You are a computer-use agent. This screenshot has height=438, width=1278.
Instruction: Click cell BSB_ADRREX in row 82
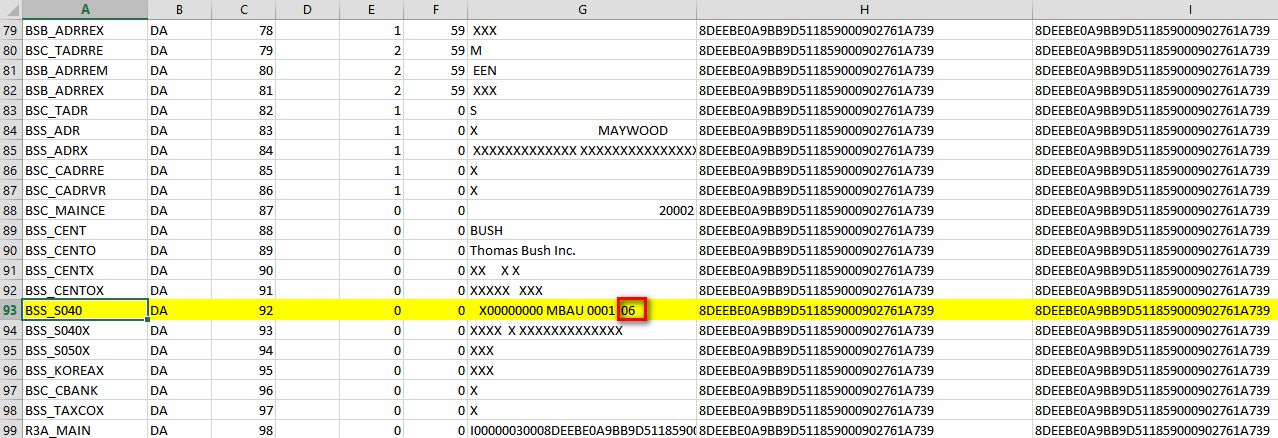[x=85, y=91]
